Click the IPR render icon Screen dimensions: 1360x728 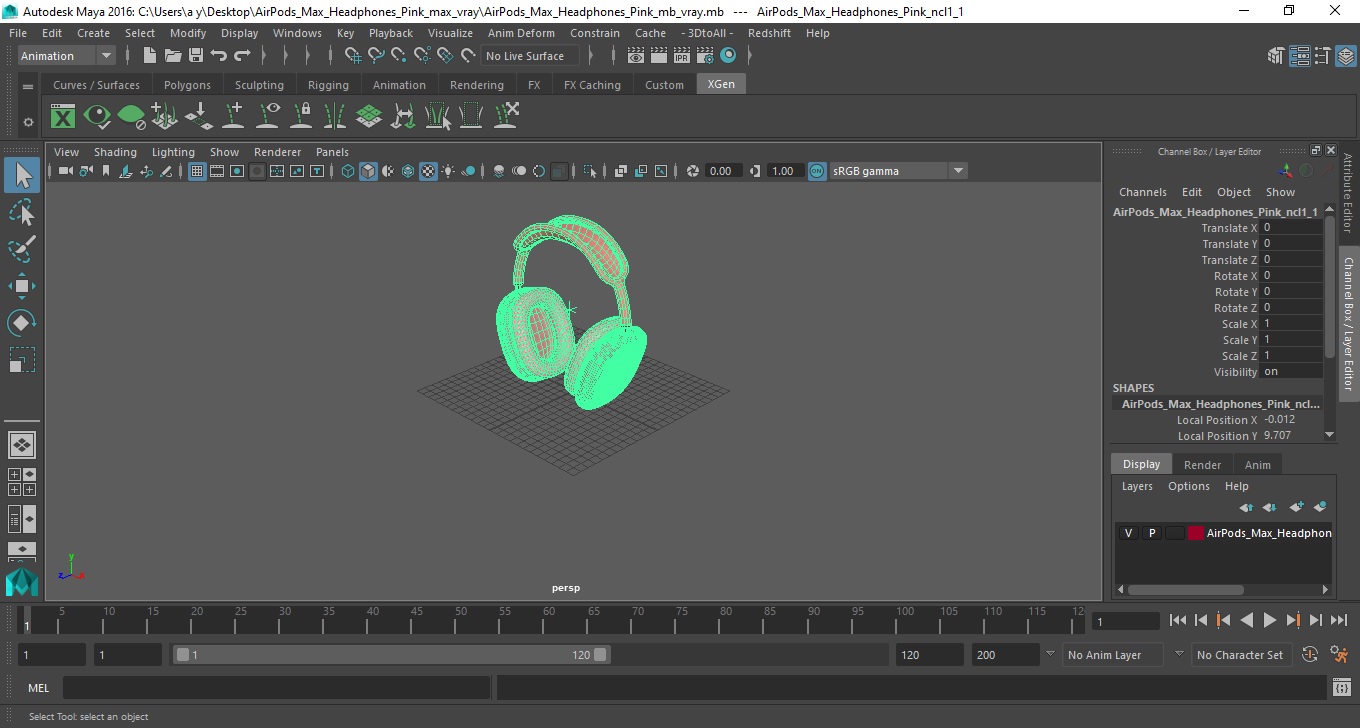pos(682,56)
